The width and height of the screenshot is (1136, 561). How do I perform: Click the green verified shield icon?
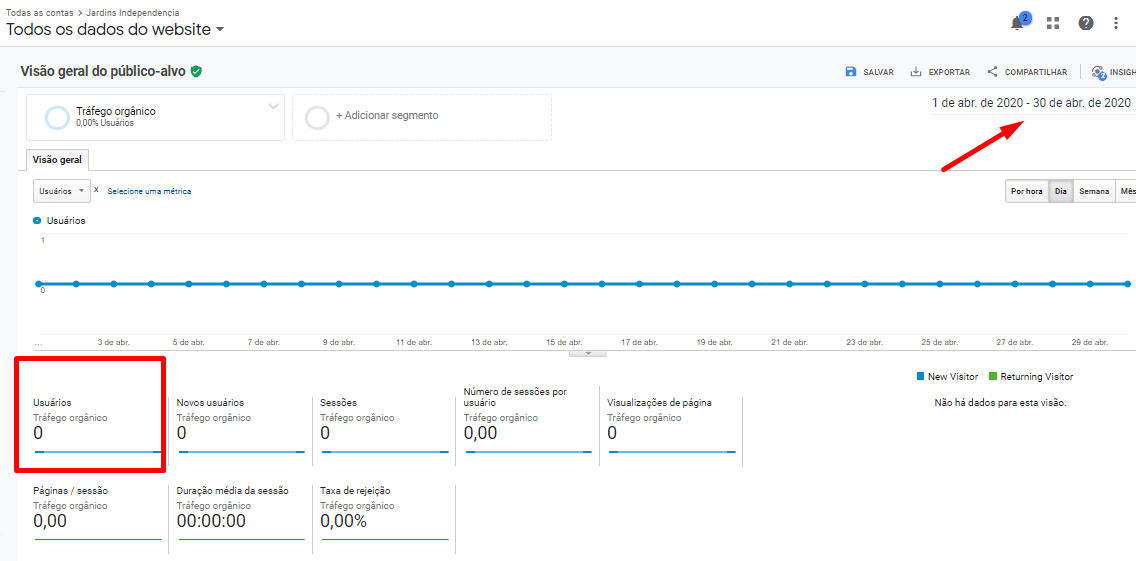tap(197, 72)
